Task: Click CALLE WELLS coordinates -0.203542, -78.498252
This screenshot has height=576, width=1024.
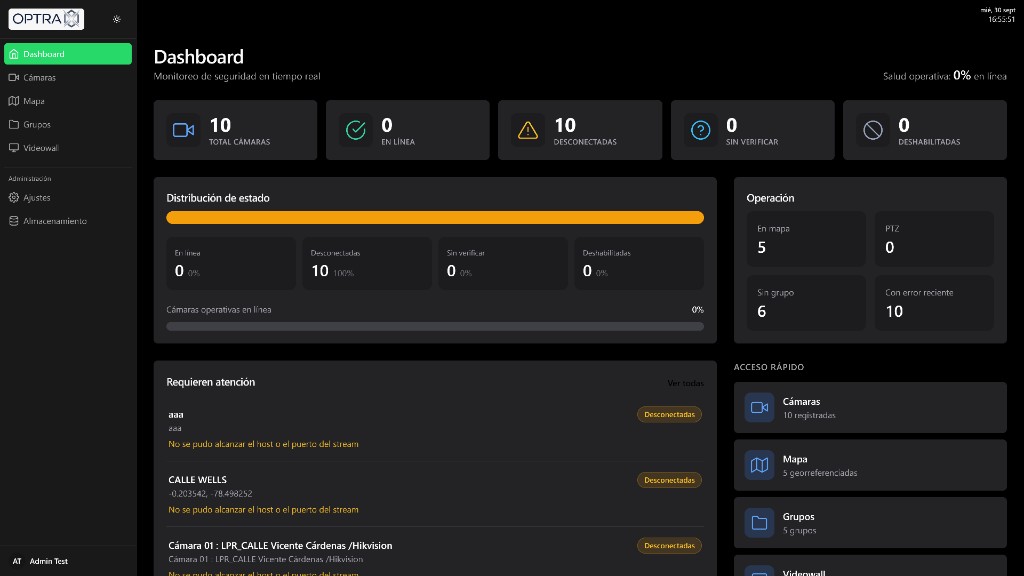Action: tap(210, 494)
